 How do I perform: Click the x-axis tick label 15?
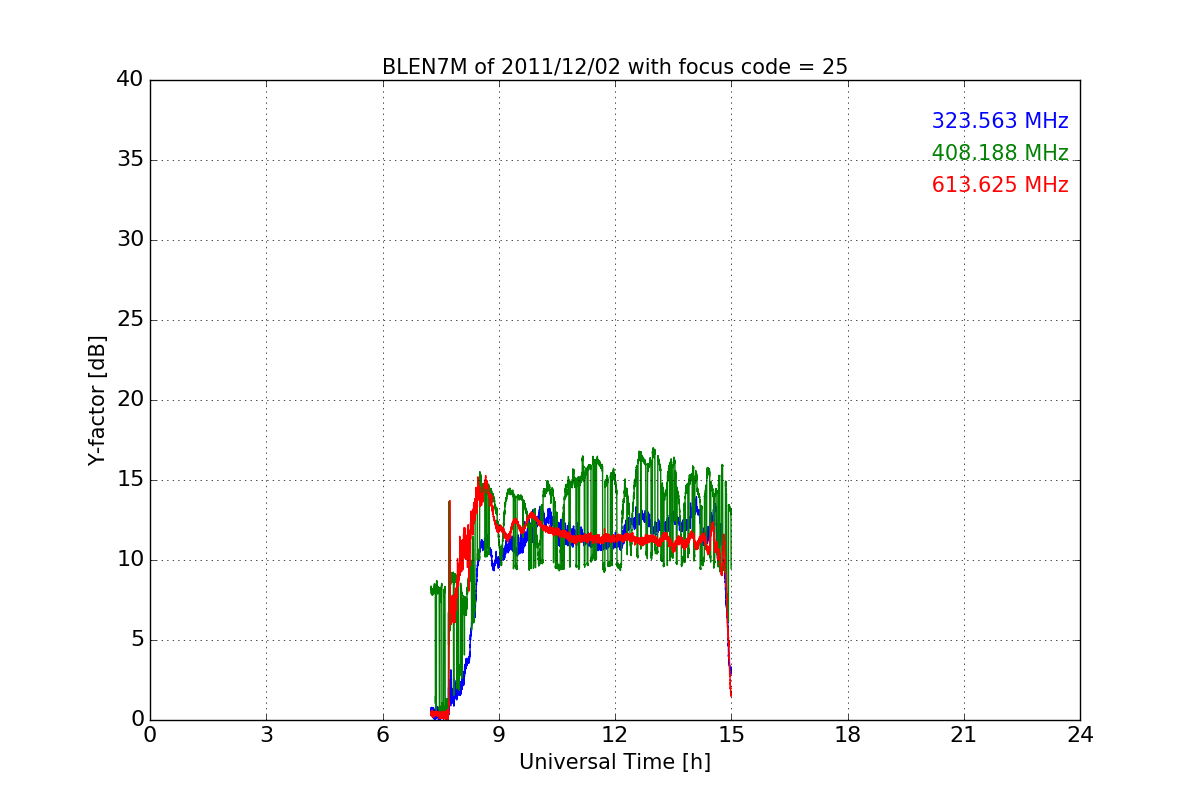pyautogui.click(x=731, y=735)
